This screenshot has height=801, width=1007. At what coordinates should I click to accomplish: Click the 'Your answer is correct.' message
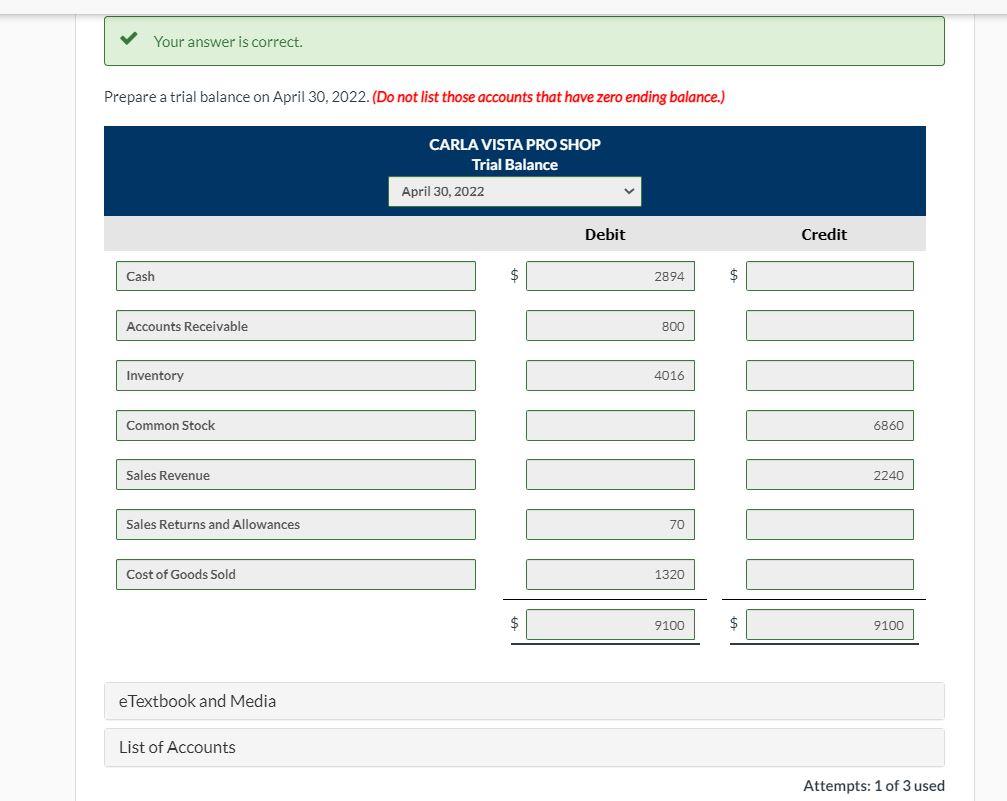(x=228, y=42)
